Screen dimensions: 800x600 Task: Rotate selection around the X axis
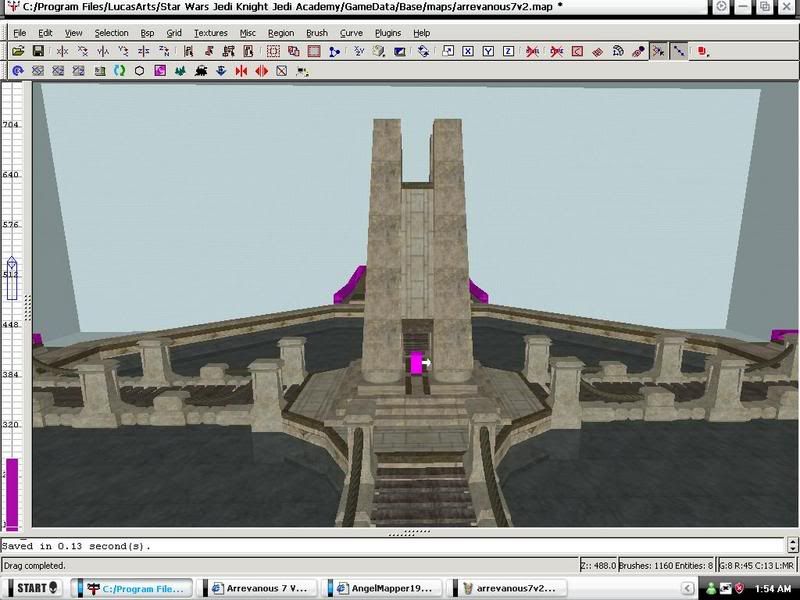click(x=83, y=51)
